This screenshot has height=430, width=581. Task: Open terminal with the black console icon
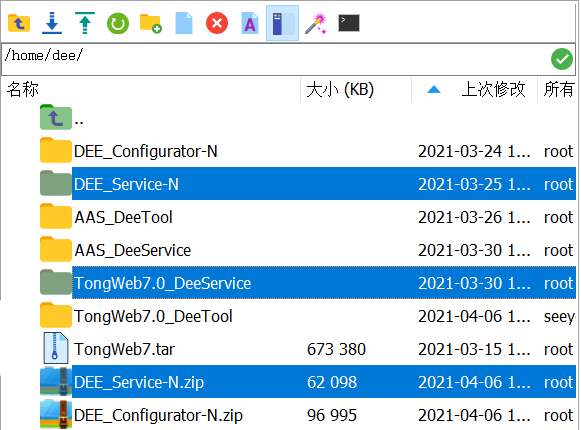349,23
